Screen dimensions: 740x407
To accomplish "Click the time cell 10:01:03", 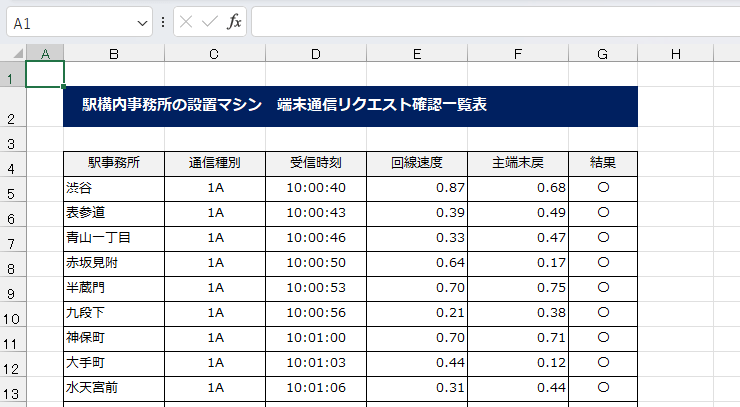I will point(316,364).
